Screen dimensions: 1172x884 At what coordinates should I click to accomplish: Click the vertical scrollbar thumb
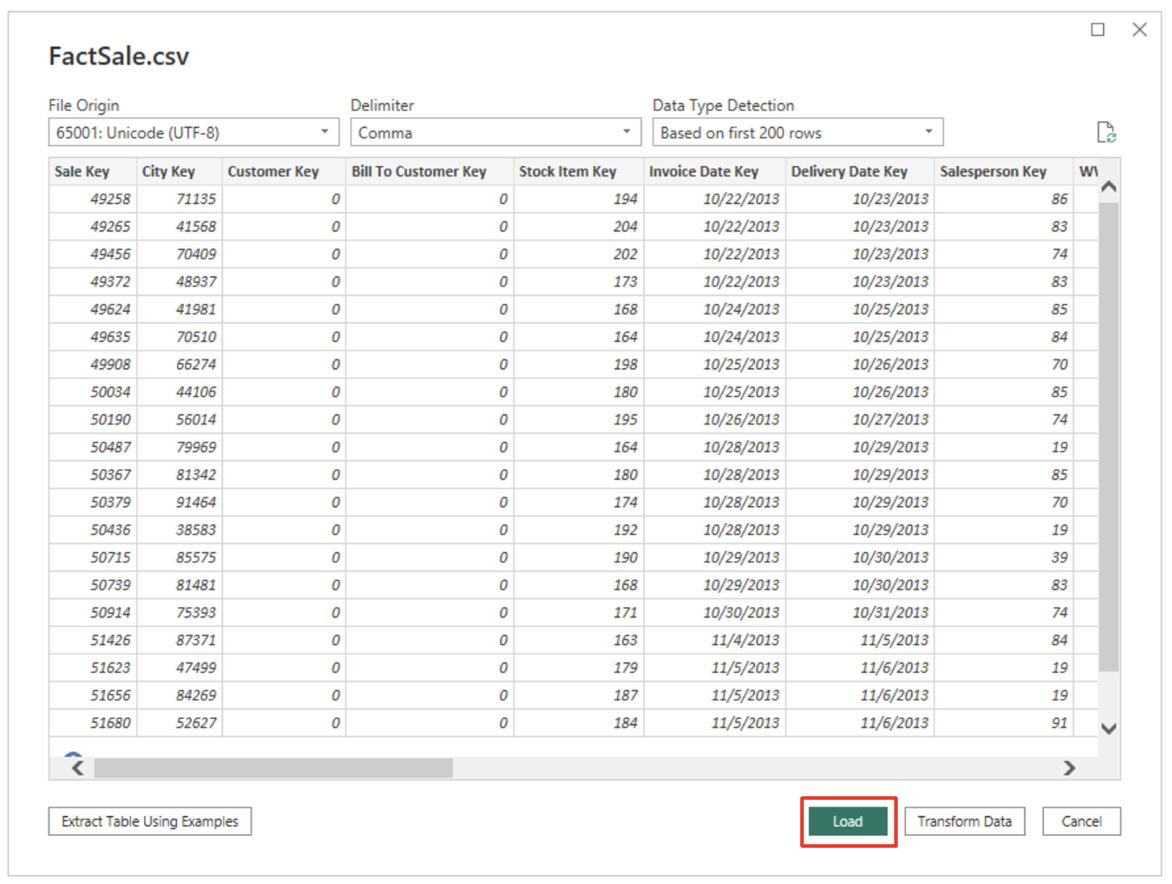1108,437
